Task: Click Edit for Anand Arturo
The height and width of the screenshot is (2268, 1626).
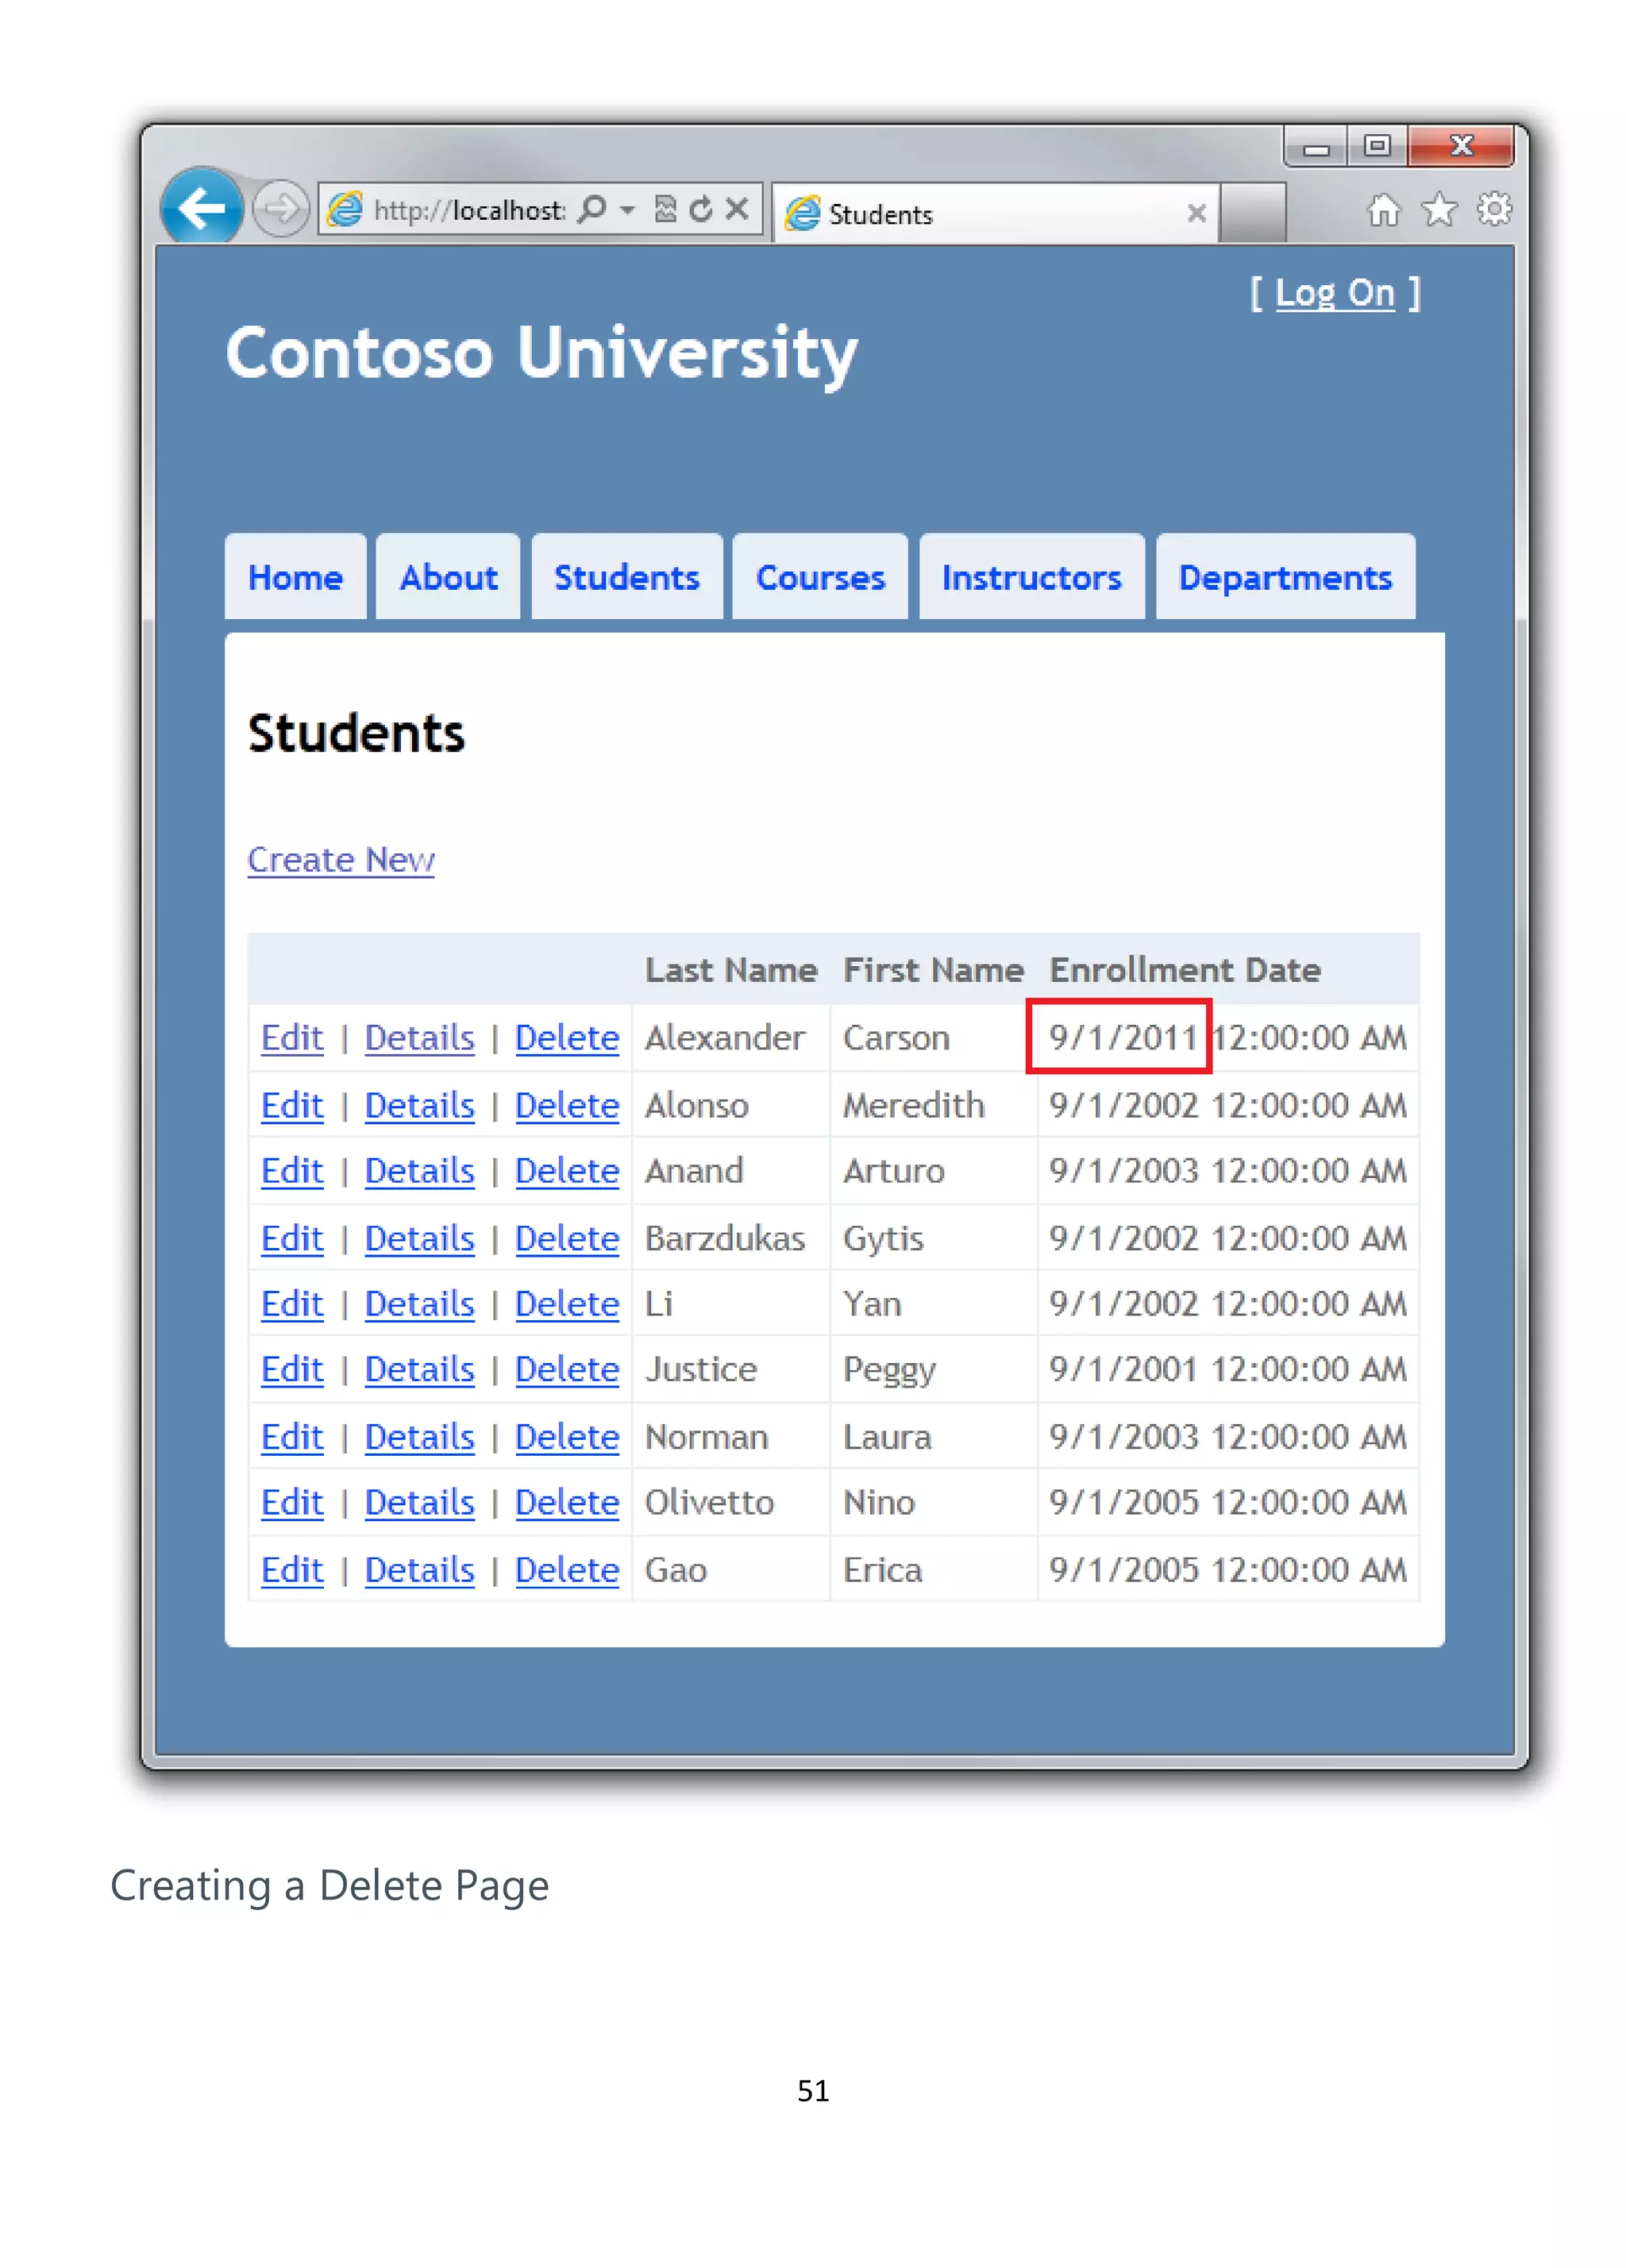Action: coord(292,1171)
